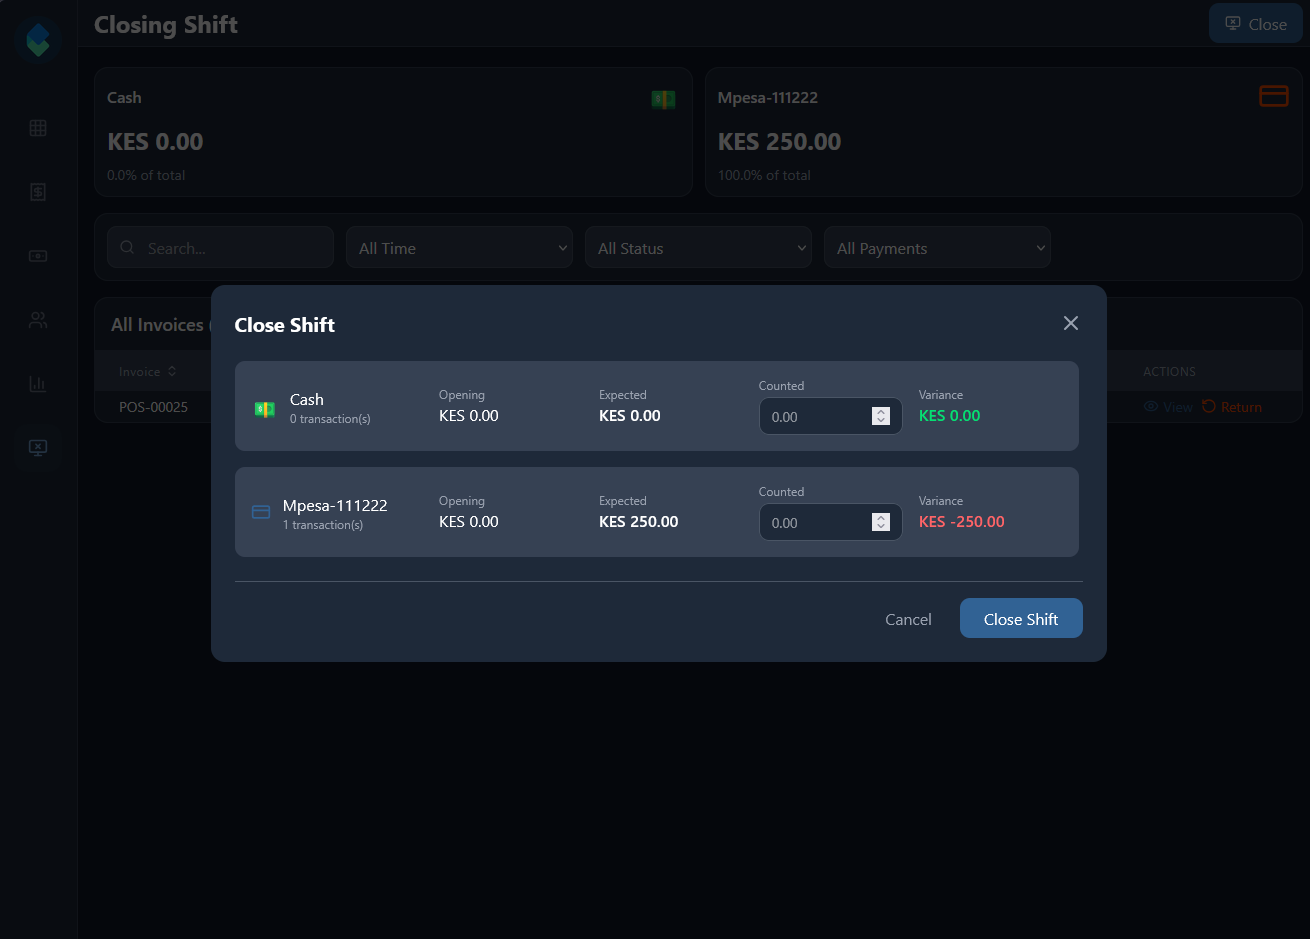Click '100.0% of total' on Mpesa card
Screen dimensions: 1310x939
(764, 175)
